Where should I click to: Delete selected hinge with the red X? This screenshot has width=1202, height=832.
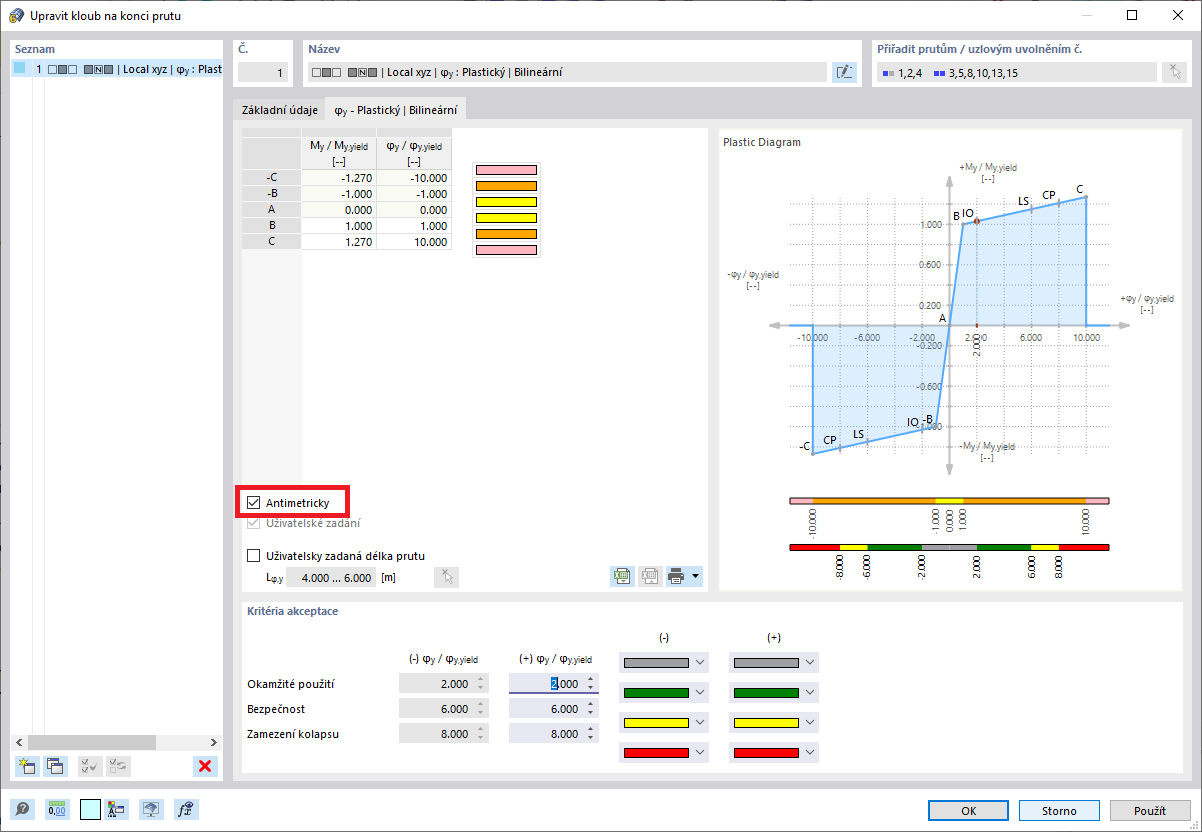(205, 766)
